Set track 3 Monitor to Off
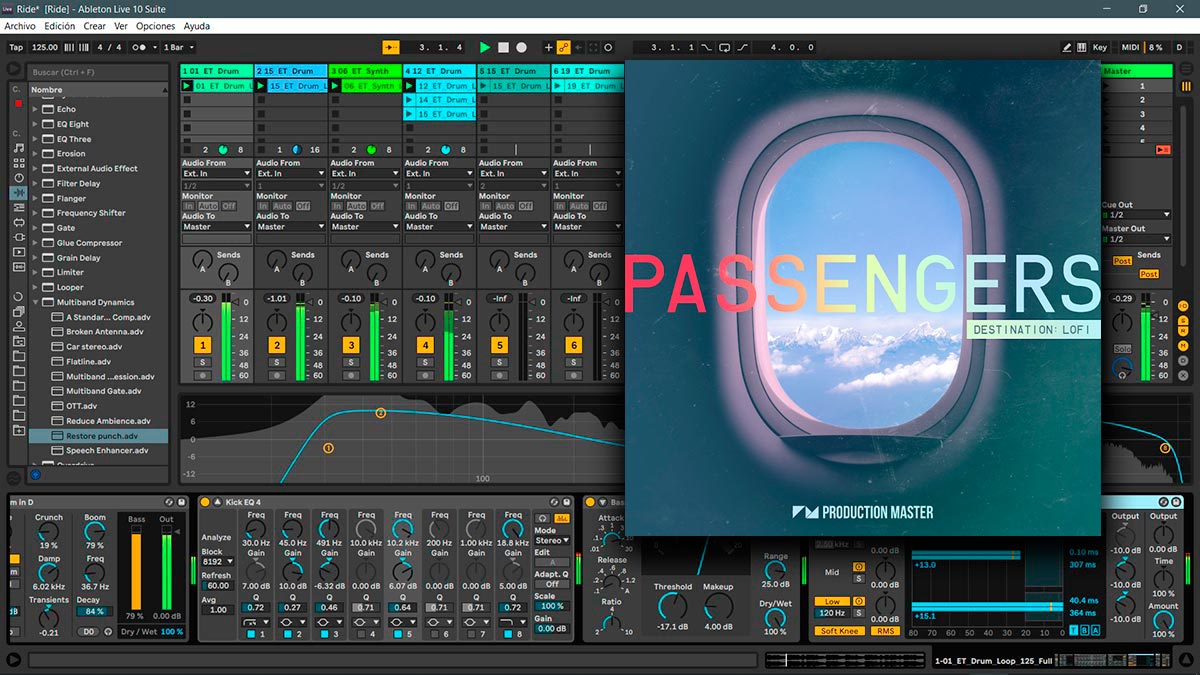Image resolution: width=1200 pixels, height=675 pixels. coord(377,206)
